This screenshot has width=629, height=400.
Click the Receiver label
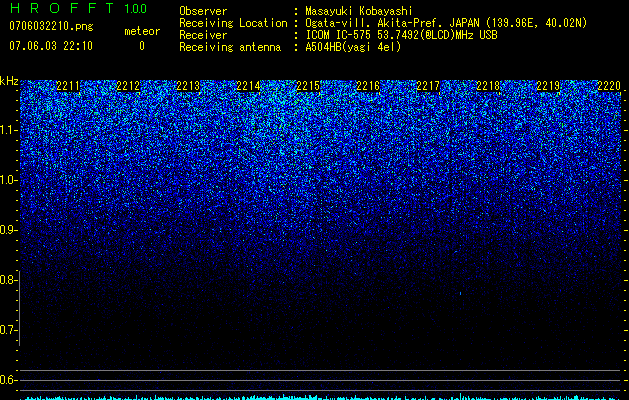[x=203, y=35]
